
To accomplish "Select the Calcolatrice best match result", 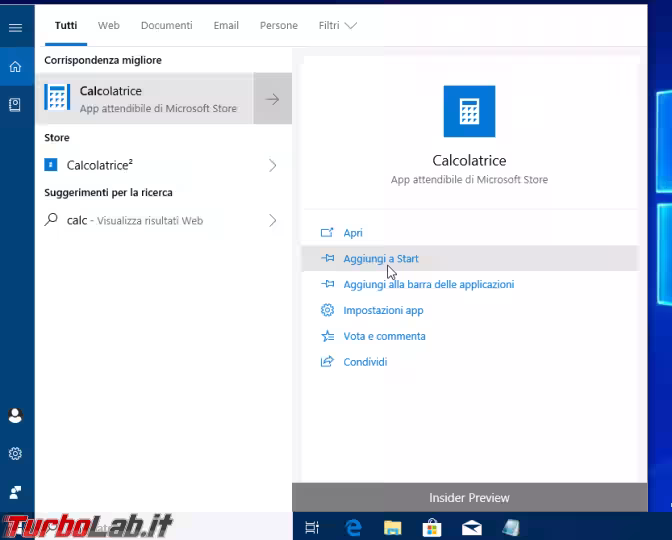I will pyautogui.click(x=144, y=99).
